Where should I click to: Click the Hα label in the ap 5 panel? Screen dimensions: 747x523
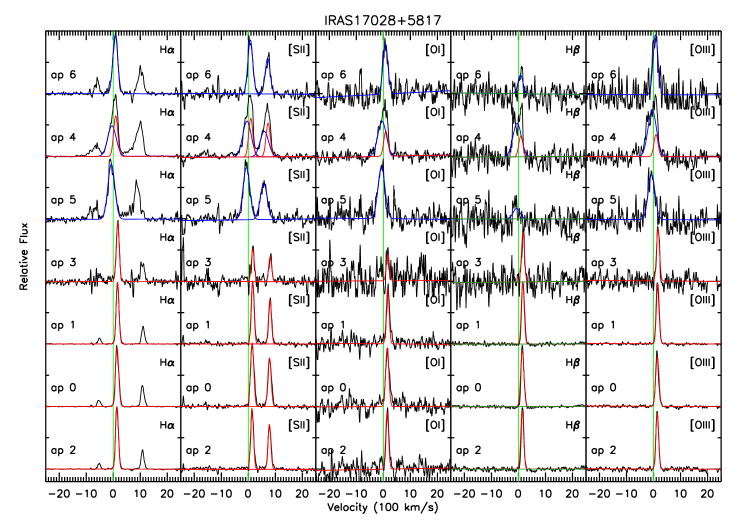[x=167, y=175]
